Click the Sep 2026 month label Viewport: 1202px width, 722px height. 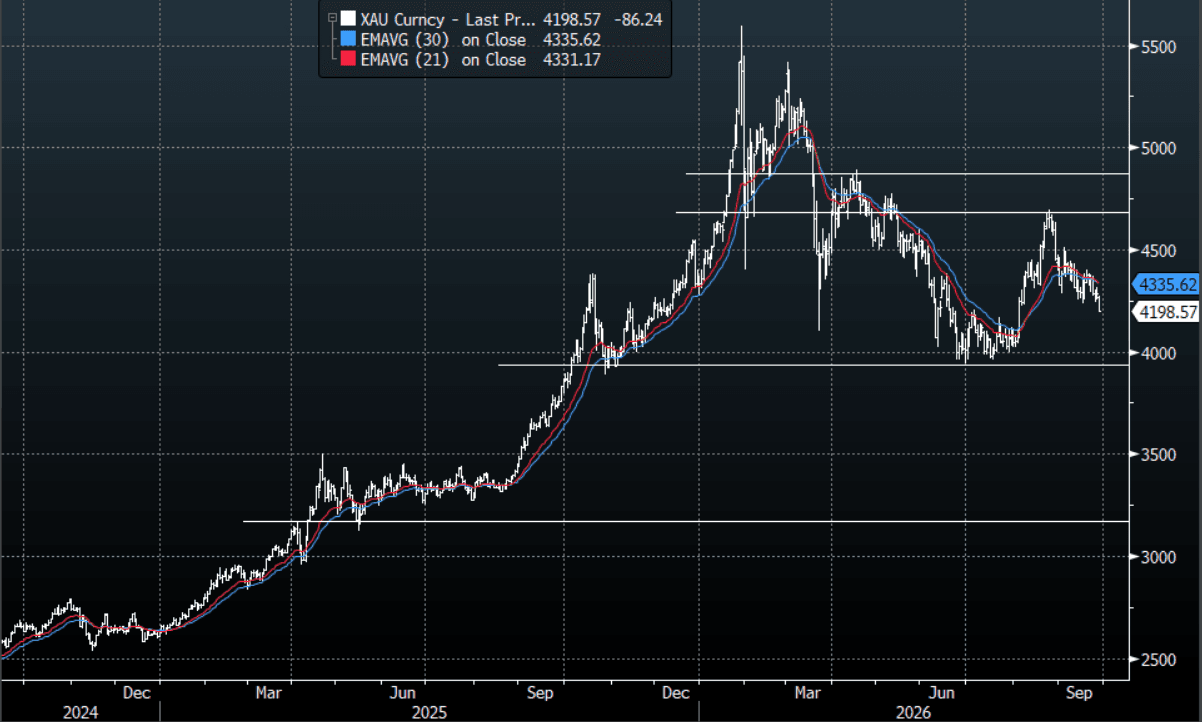(1077, 692)
